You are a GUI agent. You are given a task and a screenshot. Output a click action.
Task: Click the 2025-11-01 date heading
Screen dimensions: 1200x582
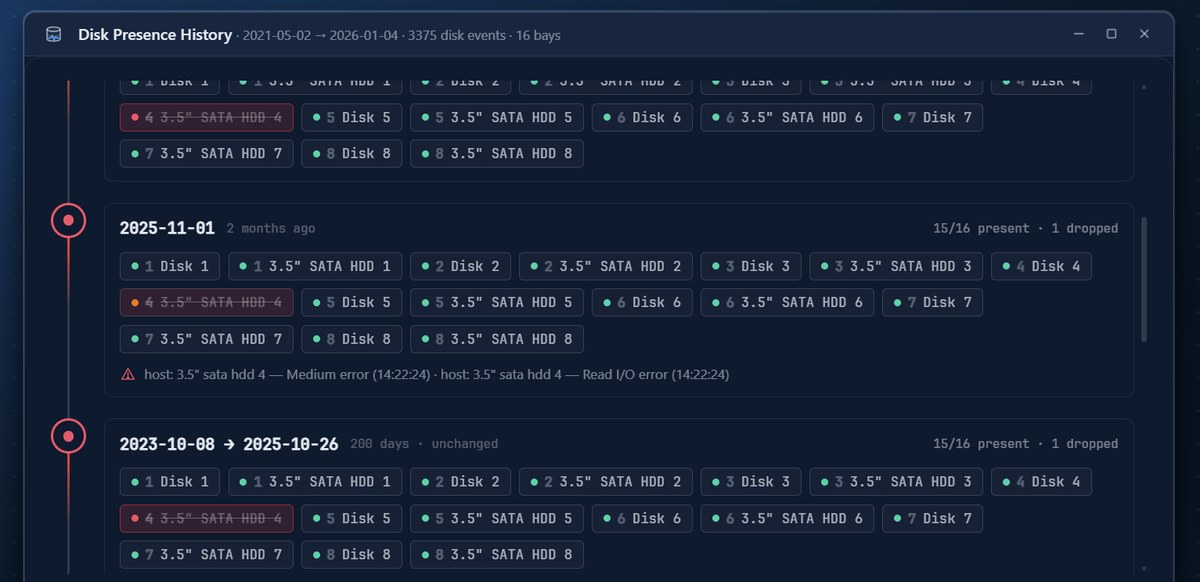click(x=167, y=228)
